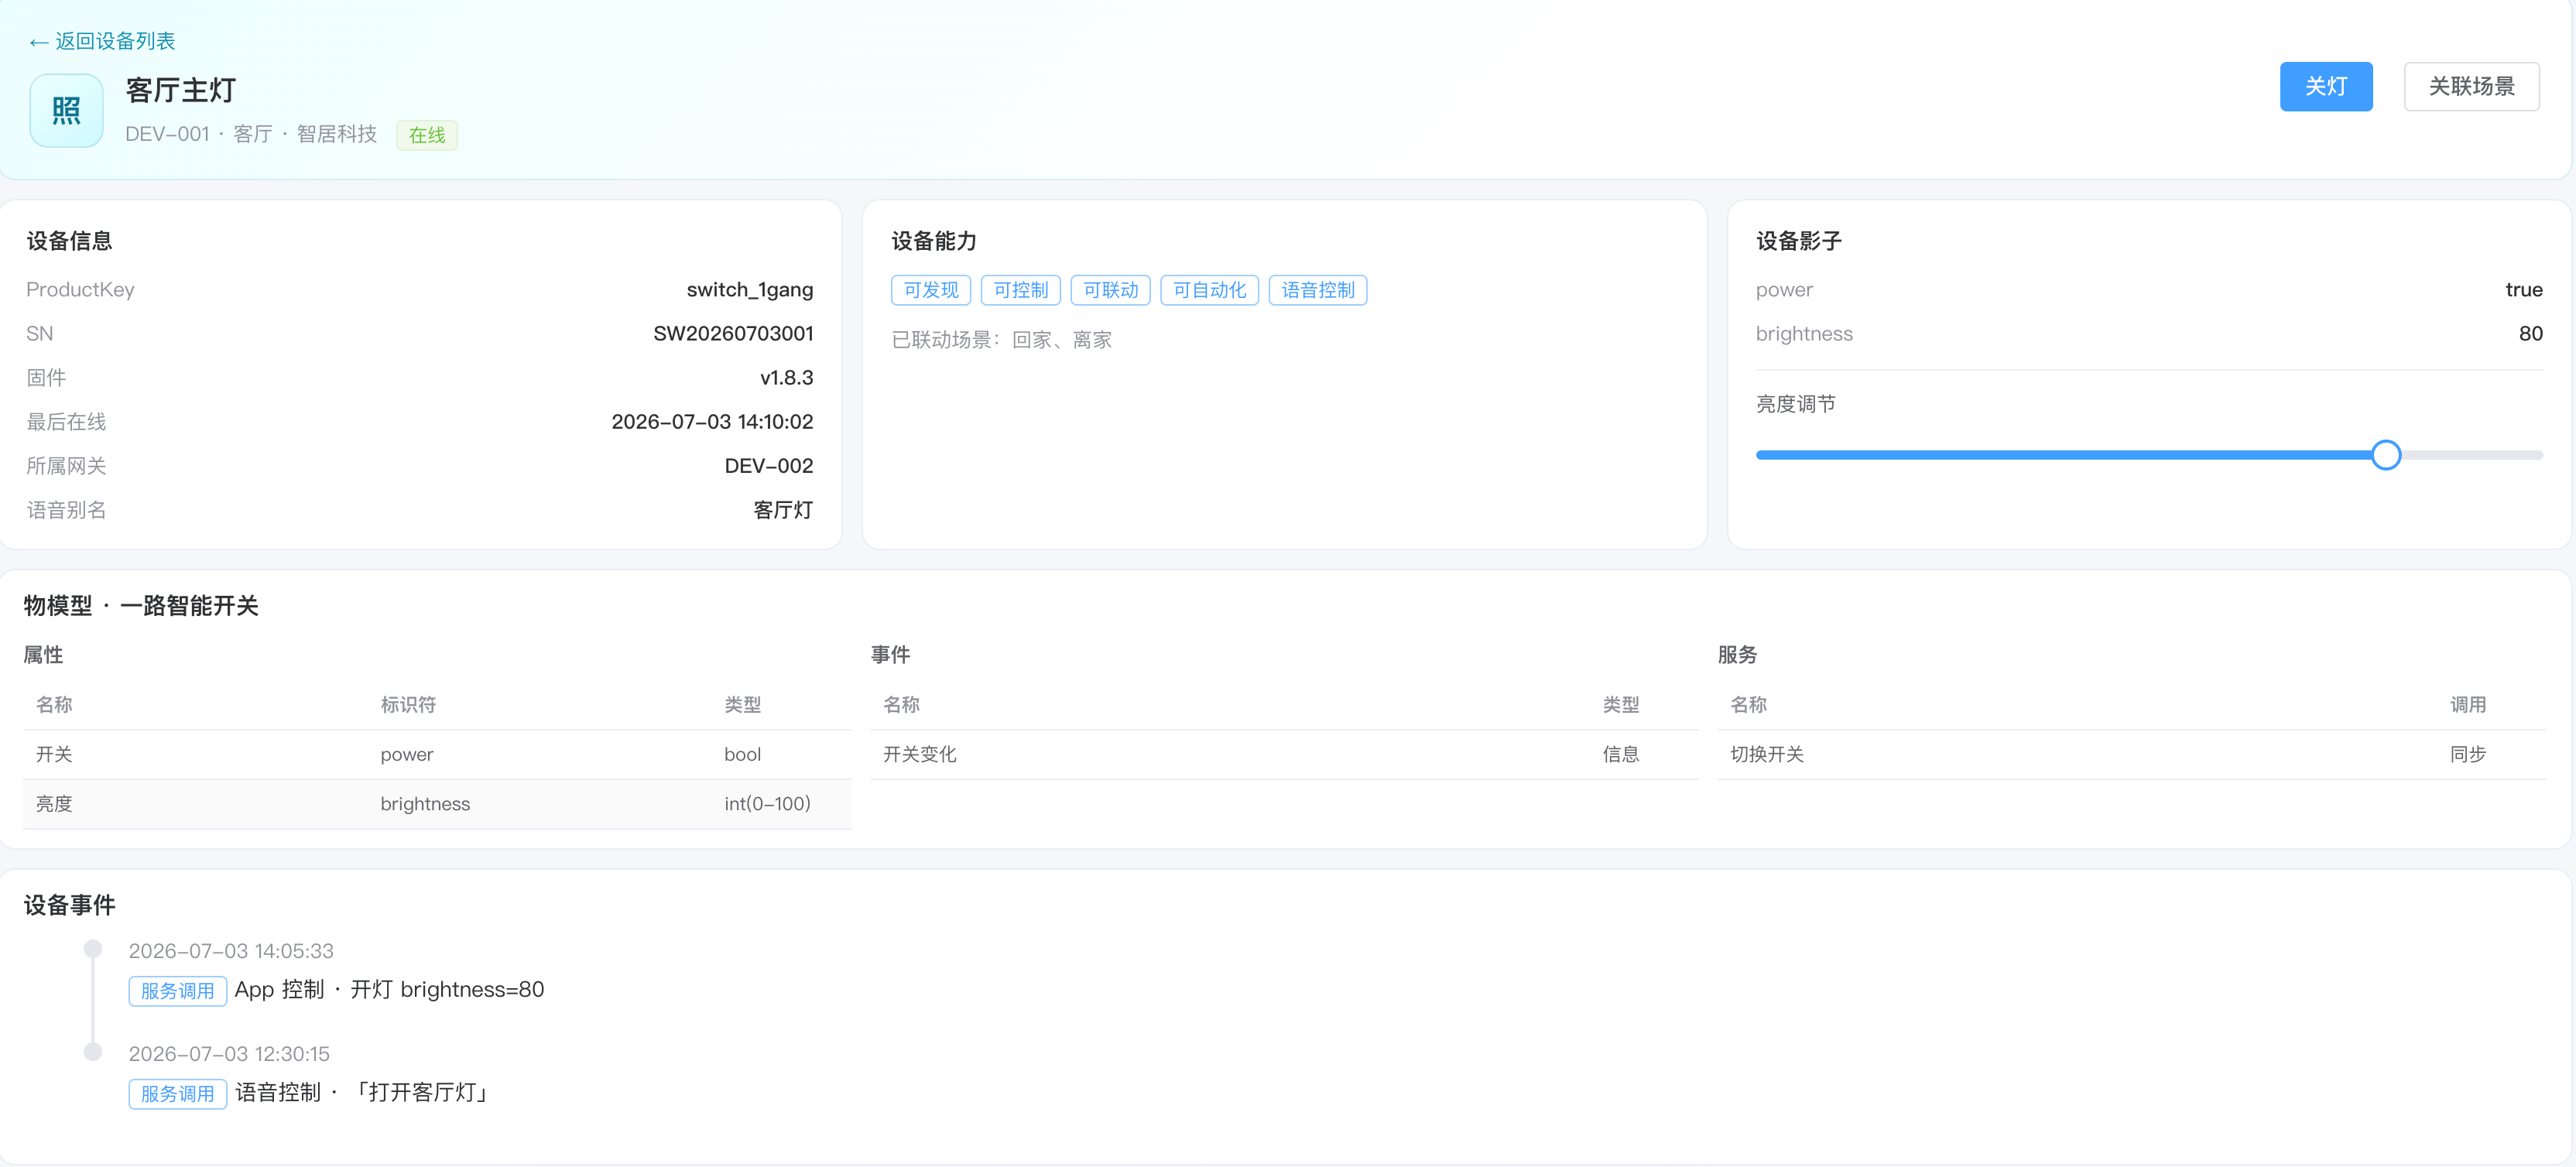Select the 开关变化 event row
The width and height of the screenshot is (2576, 1167).
1284,754
